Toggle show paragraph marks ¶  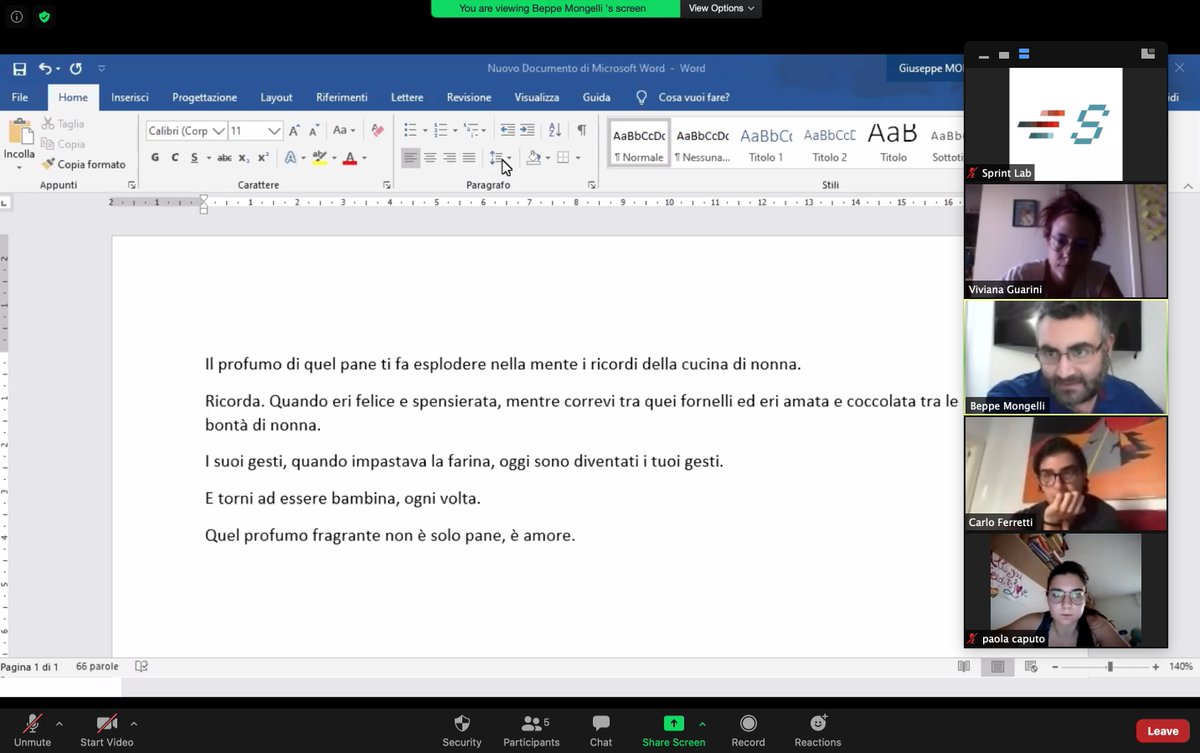[581, 131]
